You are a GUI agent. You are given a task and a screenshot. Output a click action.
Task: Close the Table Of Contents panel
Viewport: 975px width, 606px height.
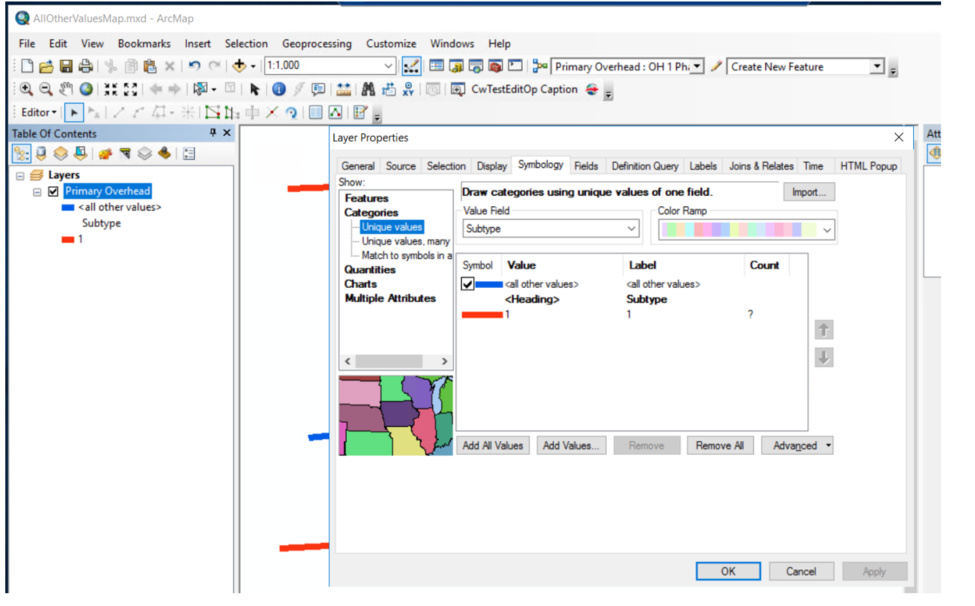(x=227, y=133)
